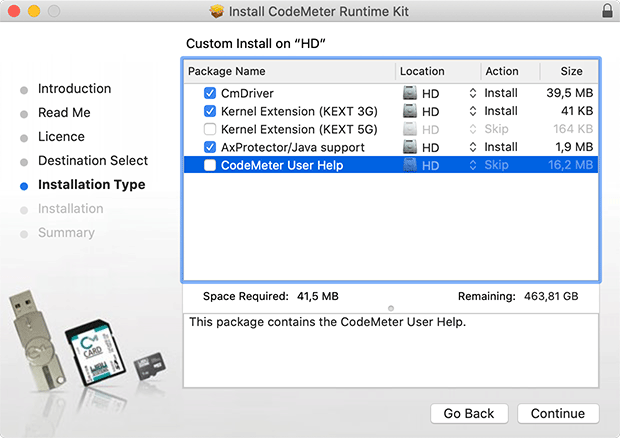The width and height of the screenshot is (620, 438).
Task: Click the Install action for CmDriver
Action: point(501,93)
